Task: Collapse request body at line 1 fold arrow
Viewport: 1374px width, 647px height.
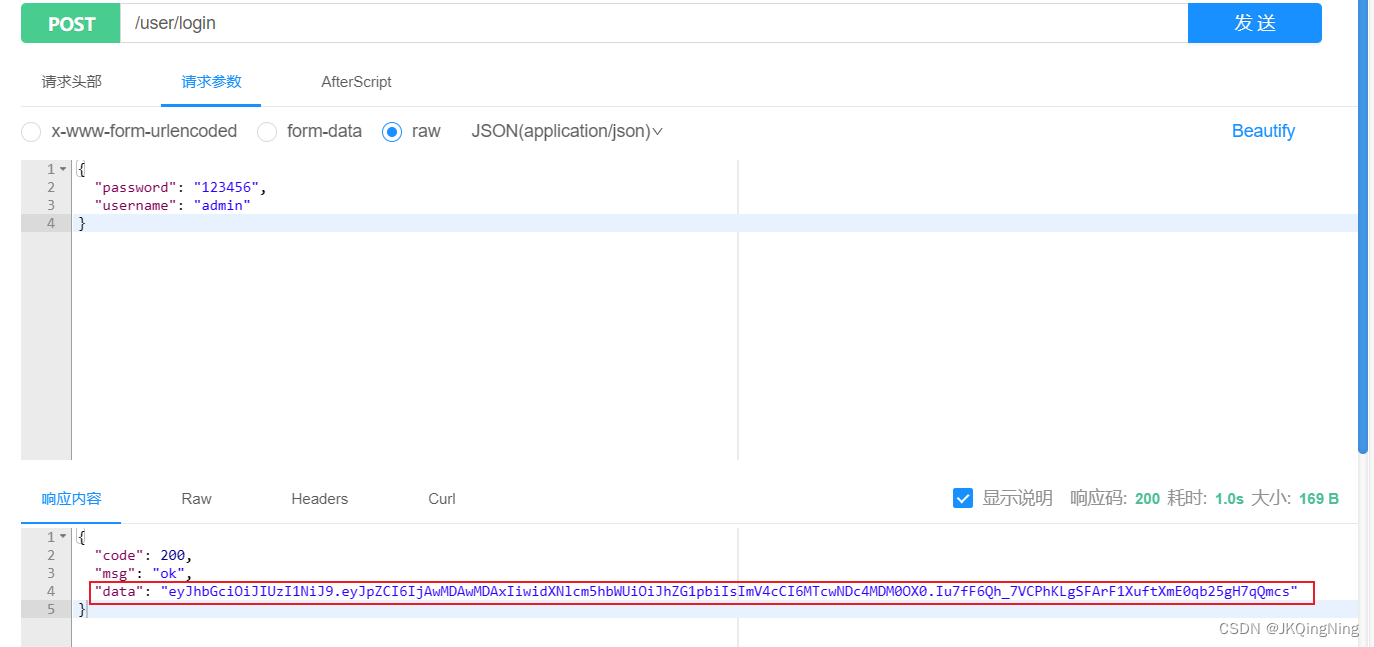Action: (63, 169)
